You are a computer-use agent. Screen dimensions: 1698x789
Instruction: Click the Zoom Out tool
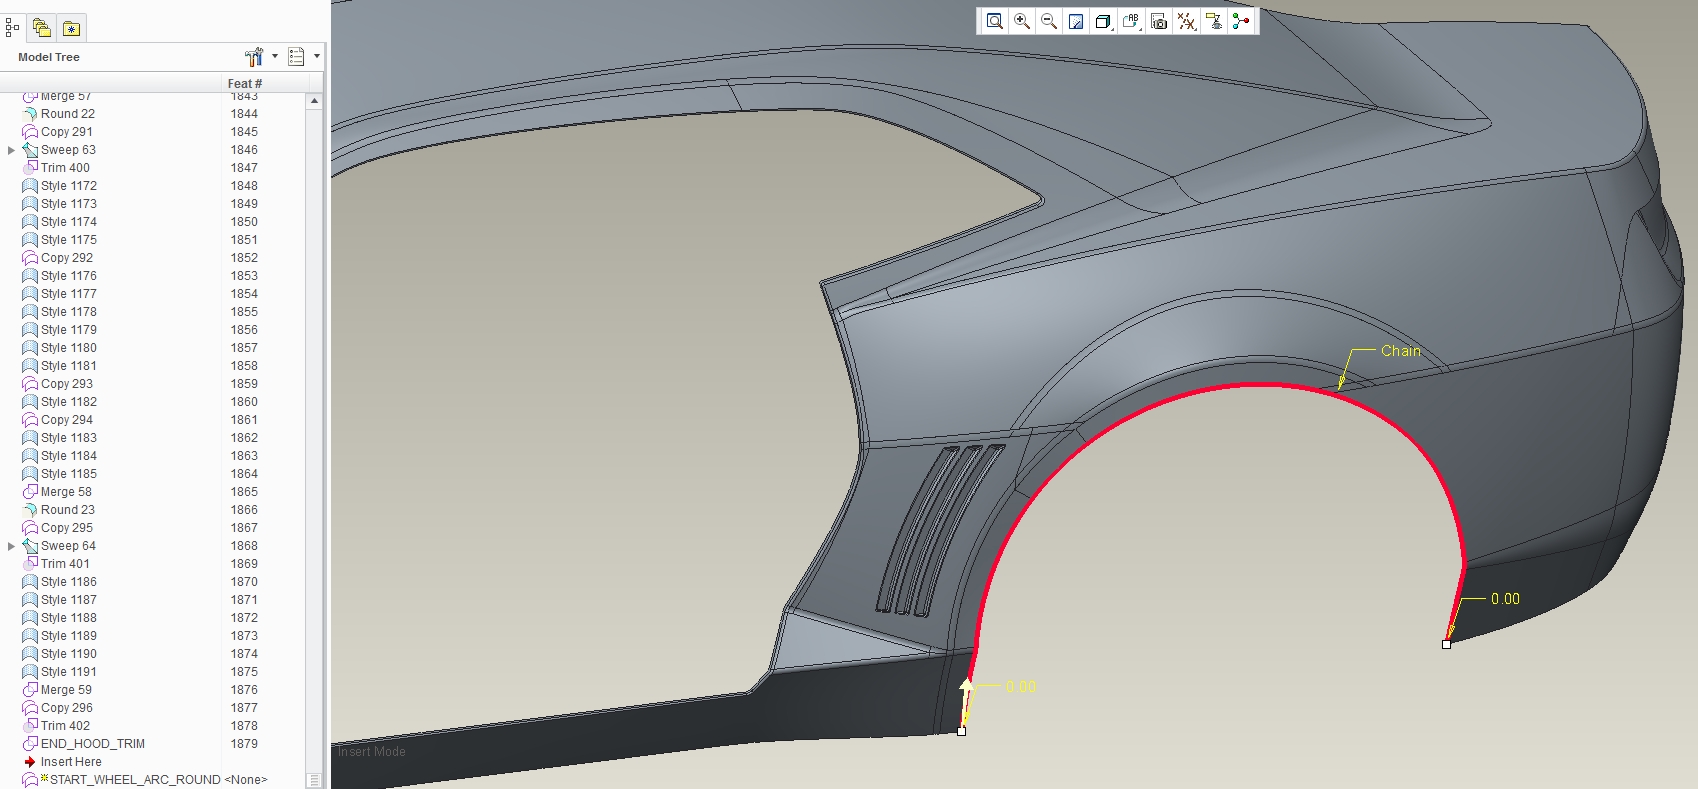[x=1049, y=21]
